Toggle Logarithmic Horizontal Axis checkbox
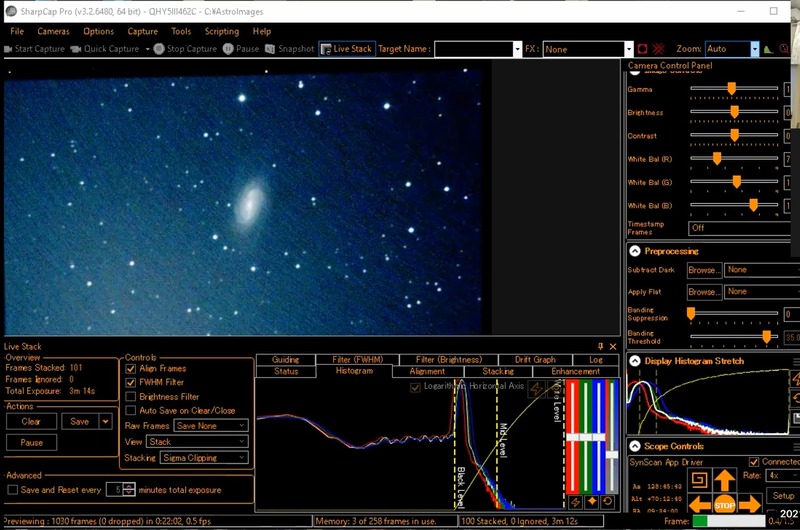Viewport: 800px width, 530px height. (415, 387)
